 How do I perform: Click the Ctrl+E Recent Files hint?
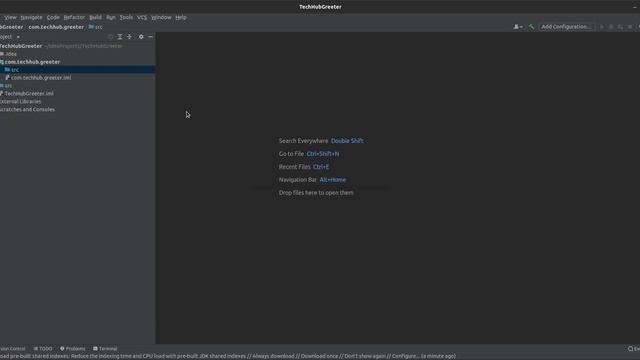pos(321,167)
